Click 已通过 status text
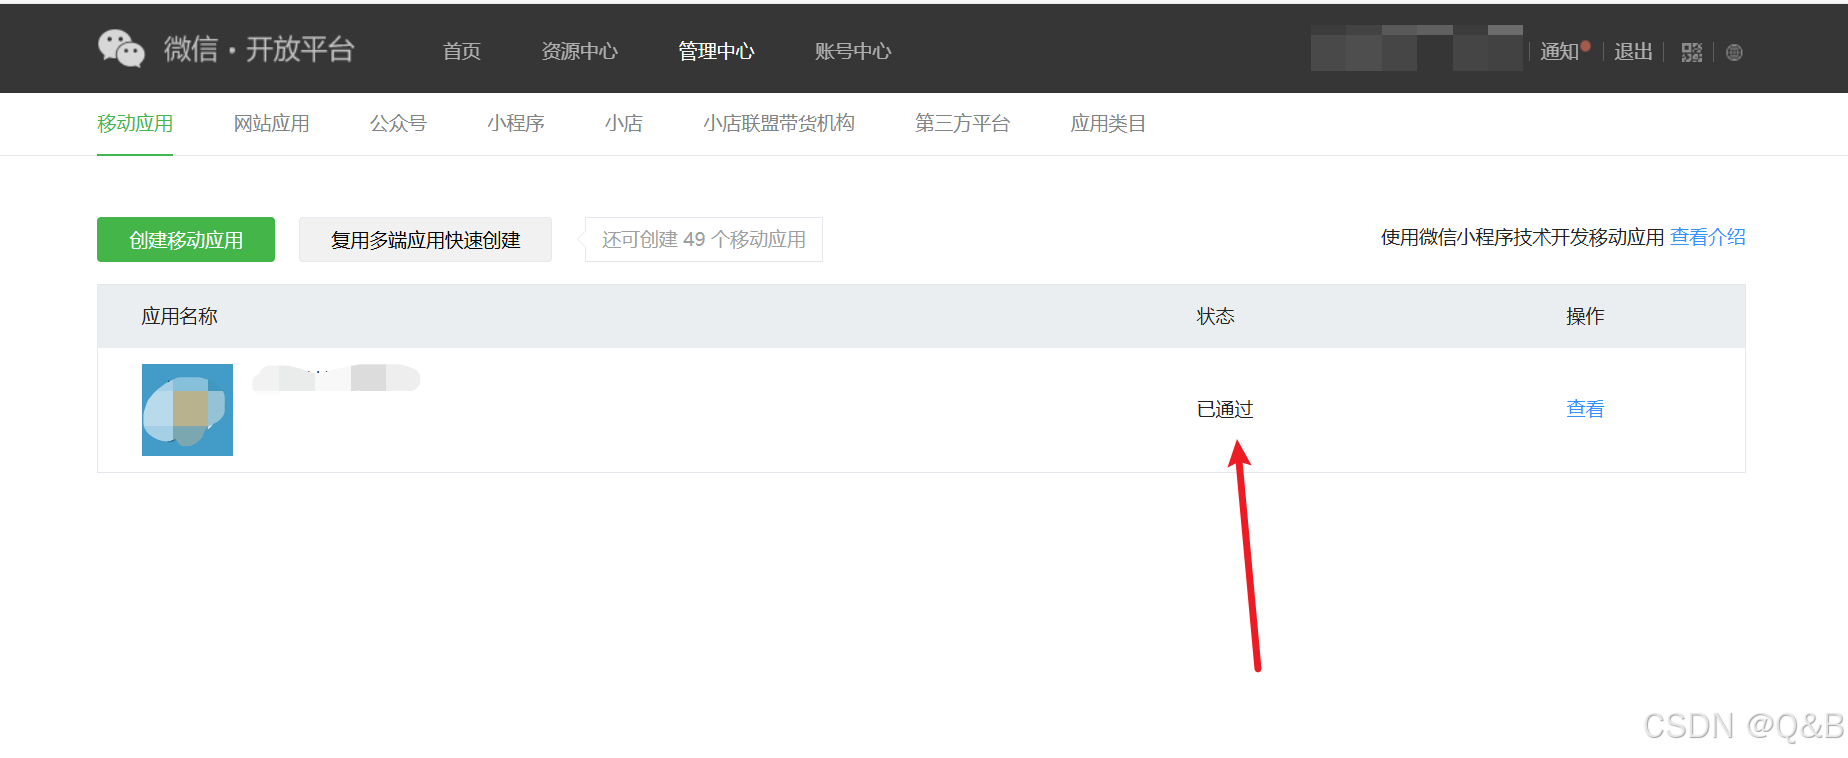This screenshot has width=1848, height=758. pyautogui.click(x=1225, y=409)
